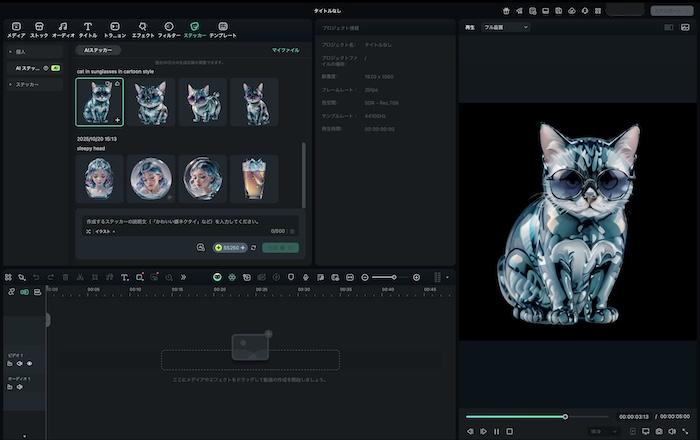Mute the オーディオ 1 track

[x=19, y=387]
